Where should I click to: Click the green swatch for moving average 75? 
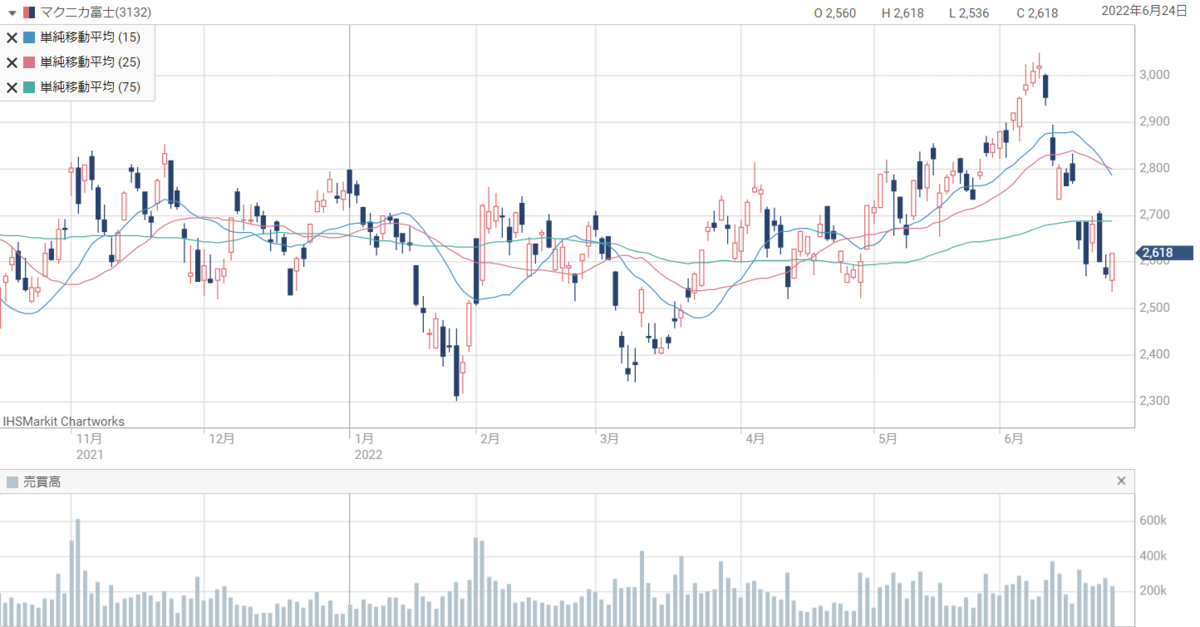pyautogui.click(x=30, y=87)
